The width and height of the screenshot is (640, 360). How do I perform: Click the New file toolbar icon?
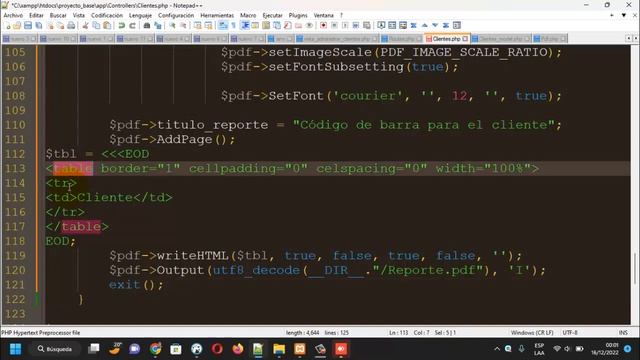[x=7, y=26]
